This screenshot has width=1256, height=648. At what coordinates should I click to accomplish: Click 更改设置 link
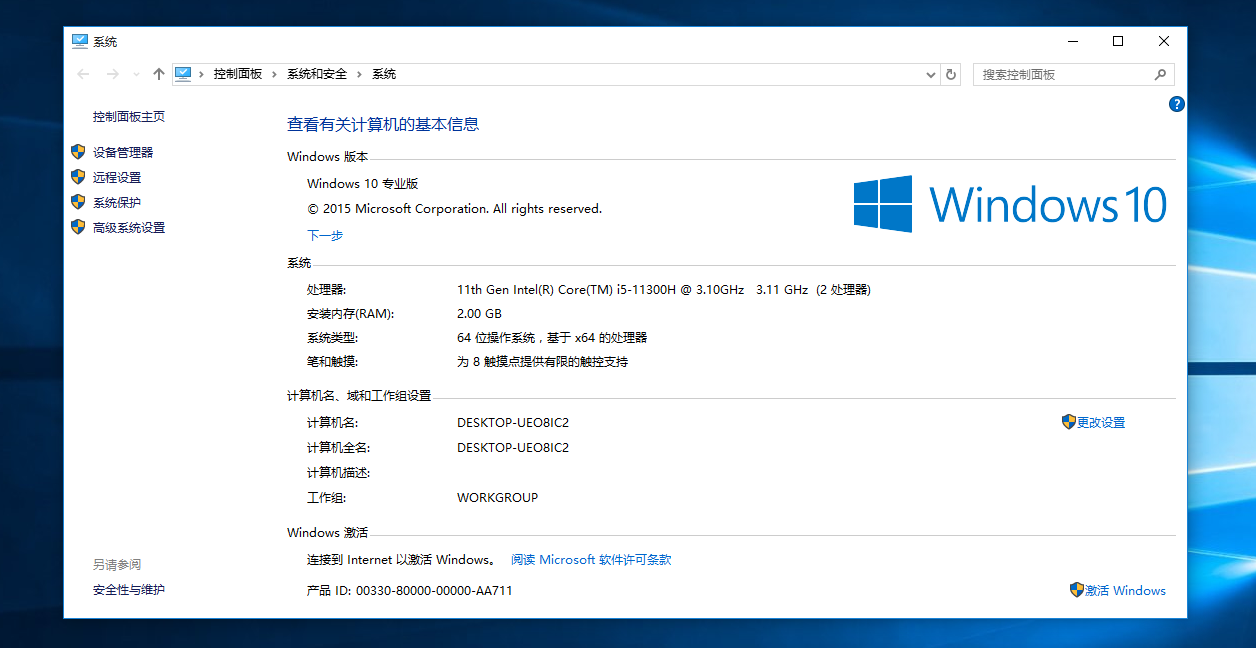click(1101, 423)
